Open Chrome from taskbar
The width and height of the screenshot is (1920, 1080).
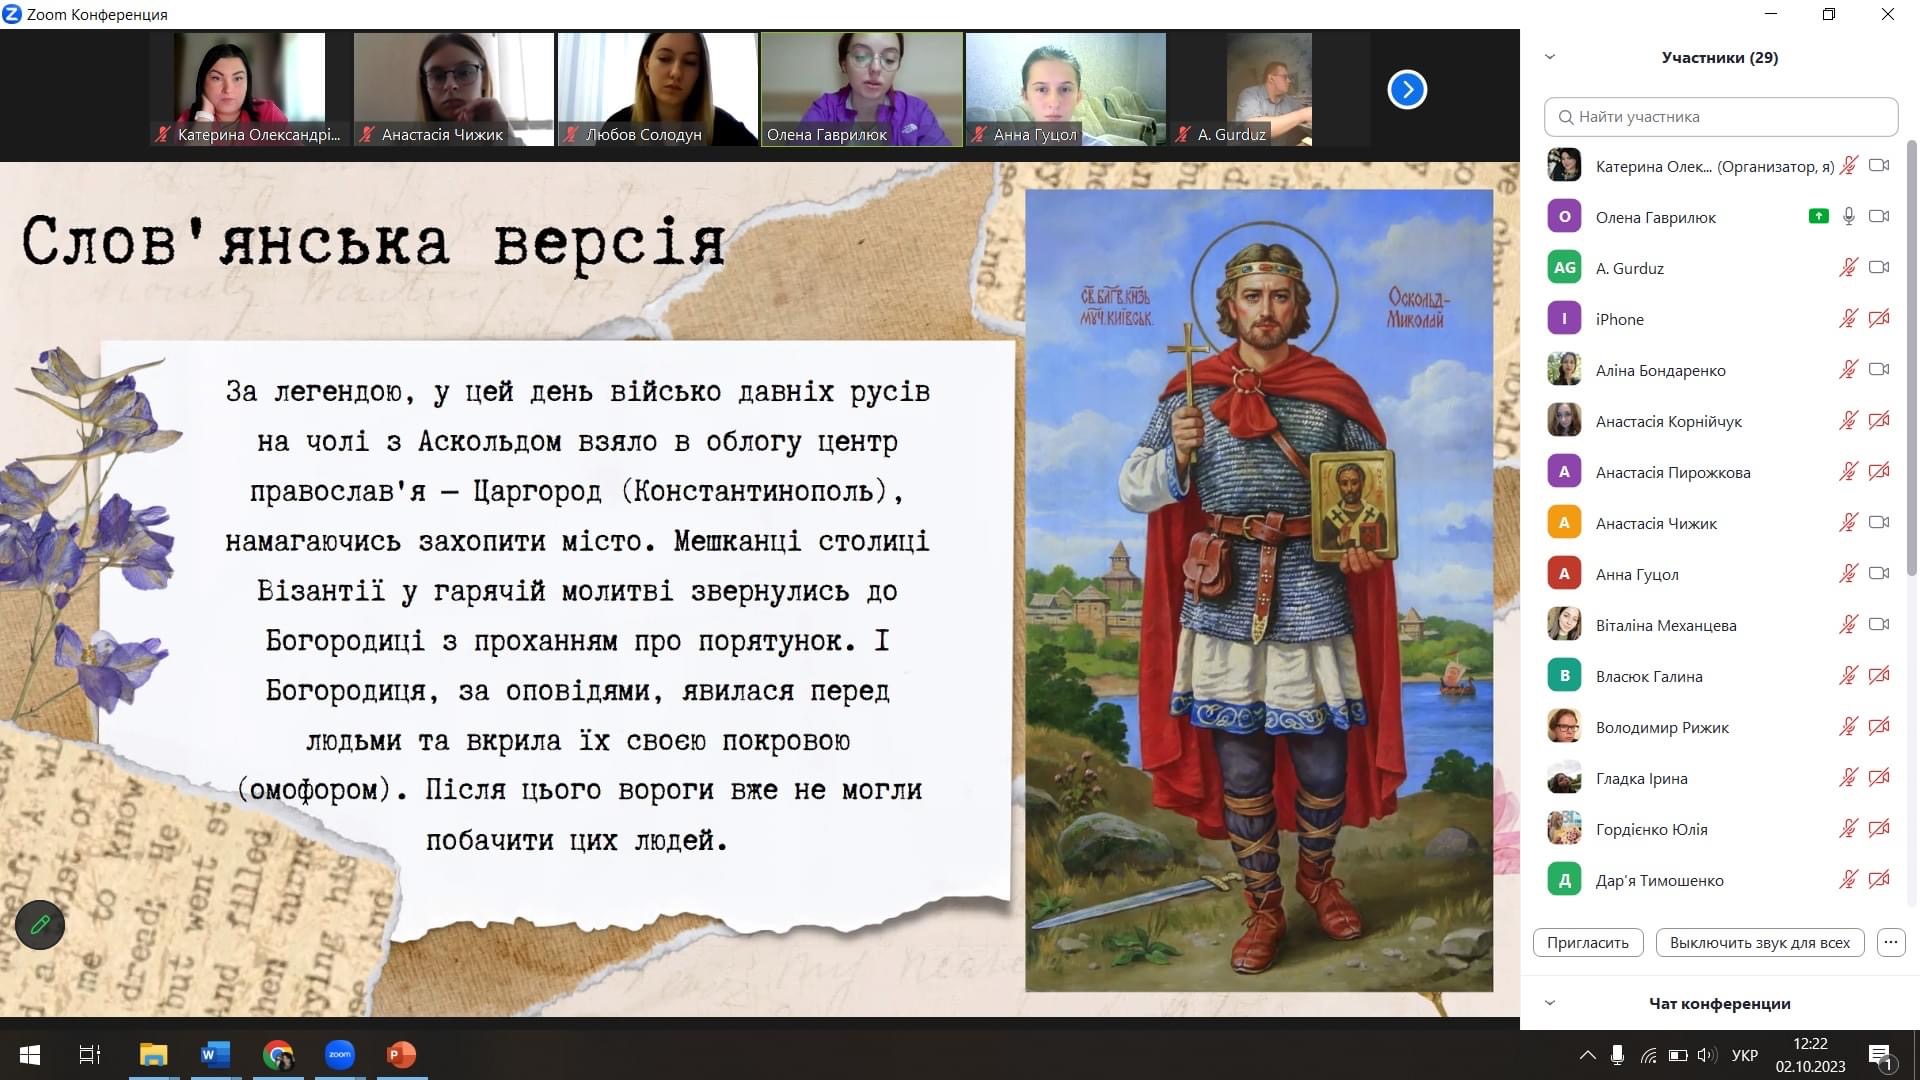(278, 1054)
